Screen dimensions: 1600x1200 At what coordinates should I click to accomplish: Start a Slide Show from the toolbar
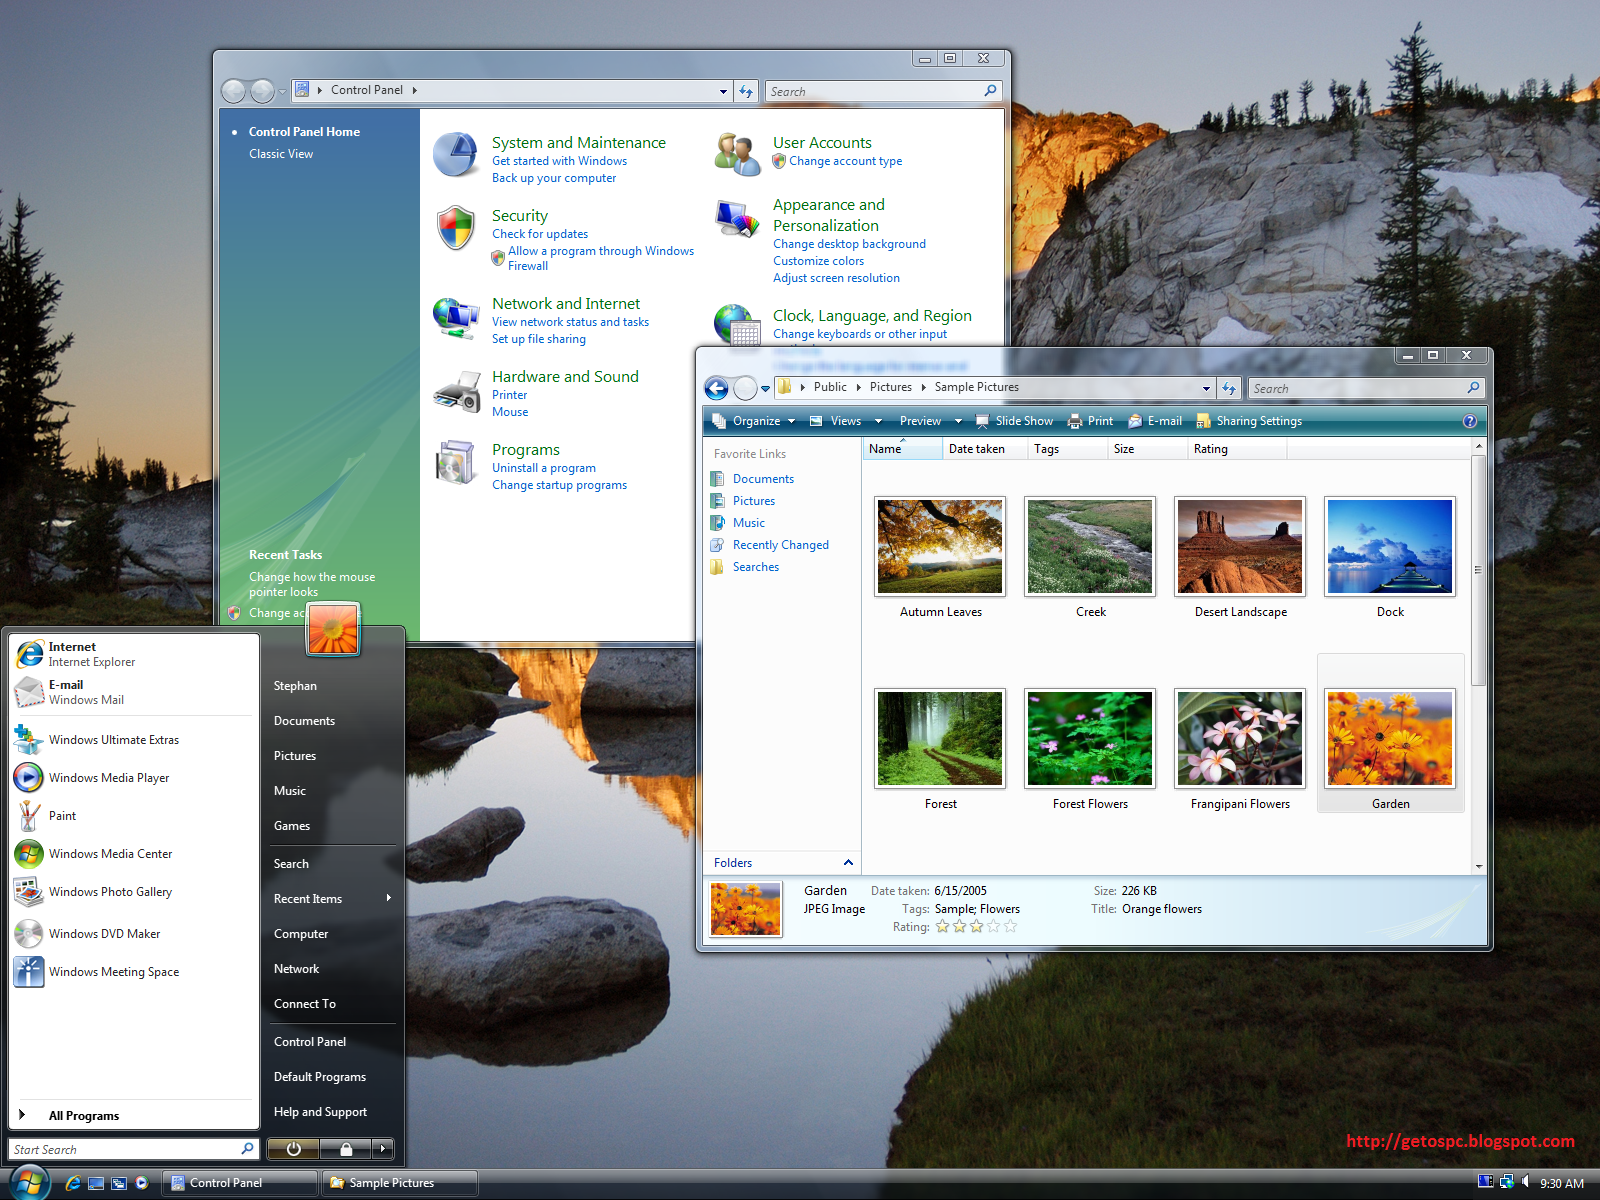click(x=1014, y=421)
